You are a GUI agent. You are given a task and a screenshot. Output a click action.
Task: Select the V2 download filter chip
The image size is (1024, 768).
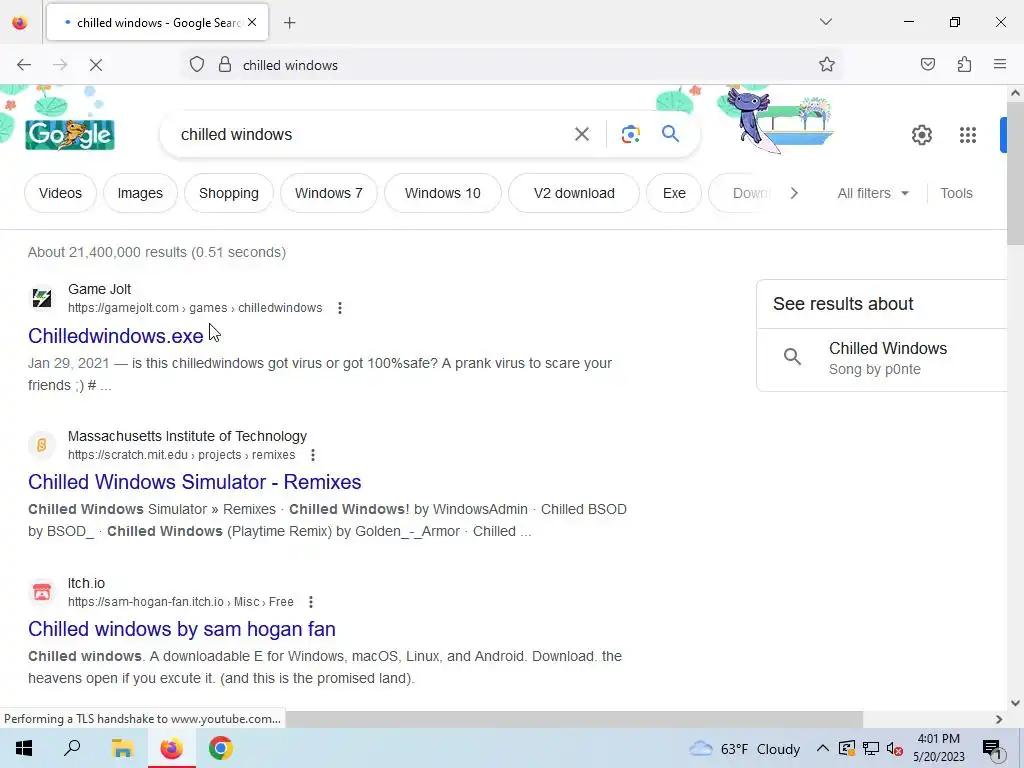[x=574, y=193]
